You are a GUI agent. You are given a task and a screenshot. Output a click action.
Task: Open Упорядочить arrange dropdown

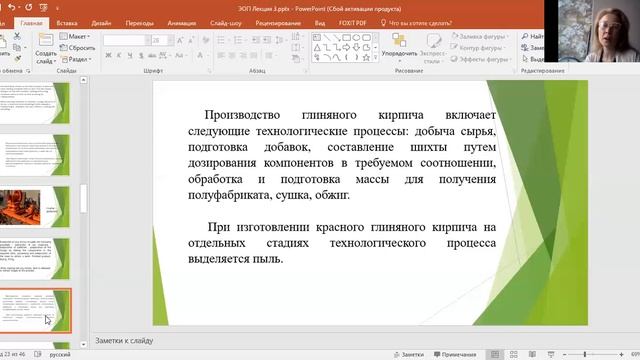[x=399, y=48]
